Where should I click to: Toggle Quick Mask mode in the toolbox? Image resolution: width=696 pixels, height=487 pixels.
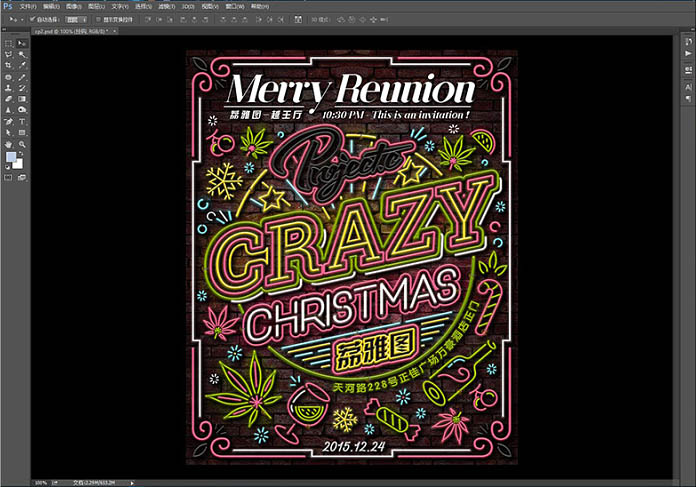[9, 177]
